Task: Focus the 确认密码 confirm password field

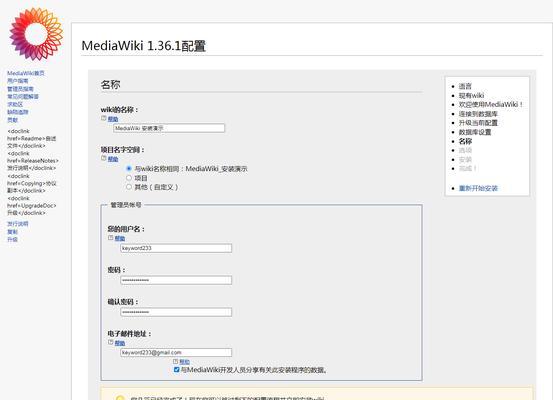Action: click(176, 312)
